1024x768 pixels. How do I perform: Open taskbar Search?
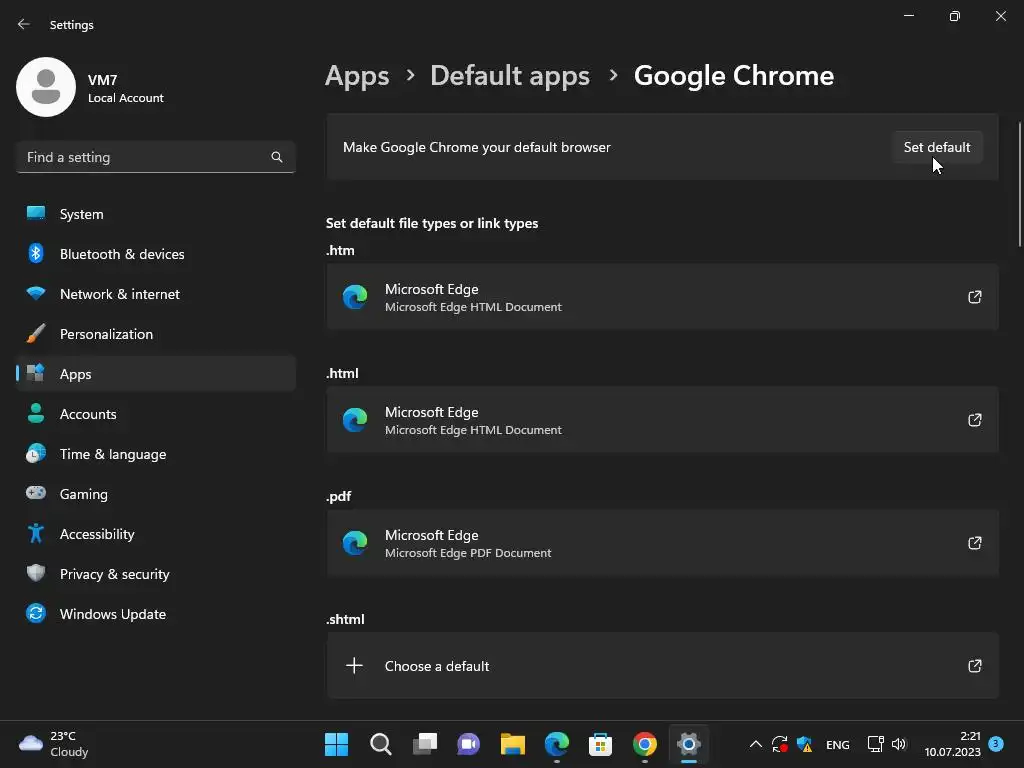pyautogui.click(x=381, y=744)
